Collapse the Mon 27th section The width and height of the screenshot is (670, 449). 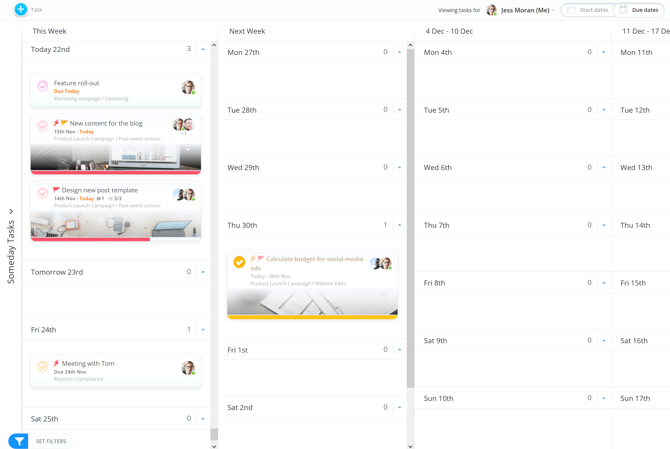click(400, 52)
